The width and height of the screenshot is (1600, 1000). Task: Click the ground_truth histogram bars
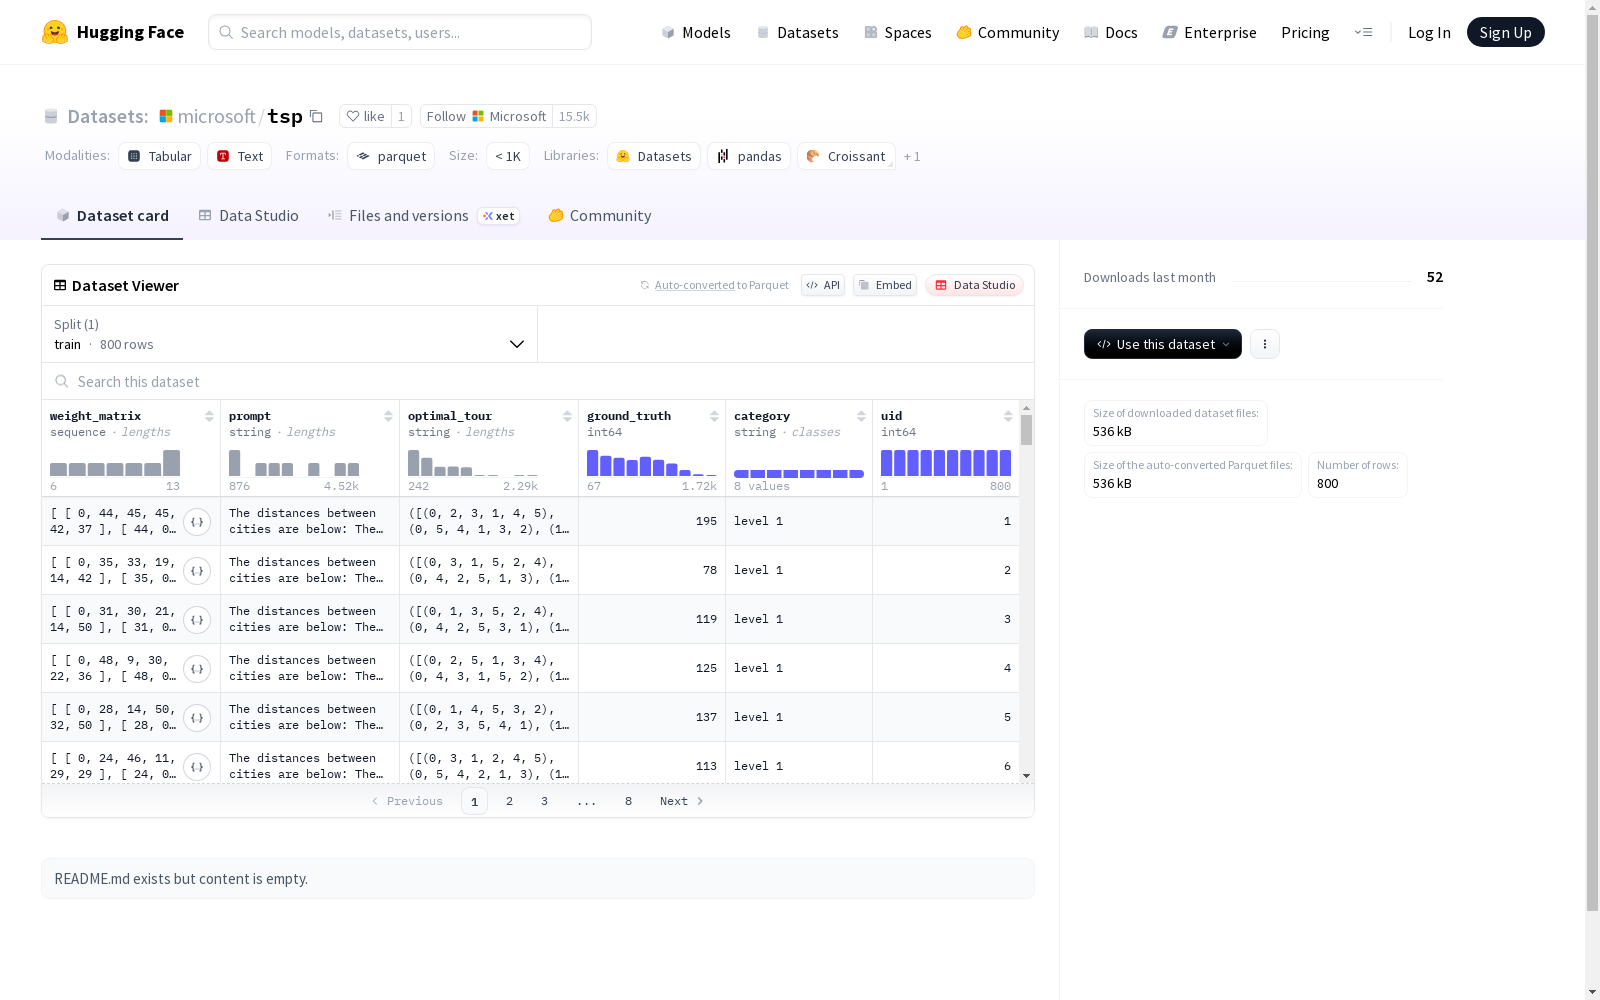(x=652, y=463)
